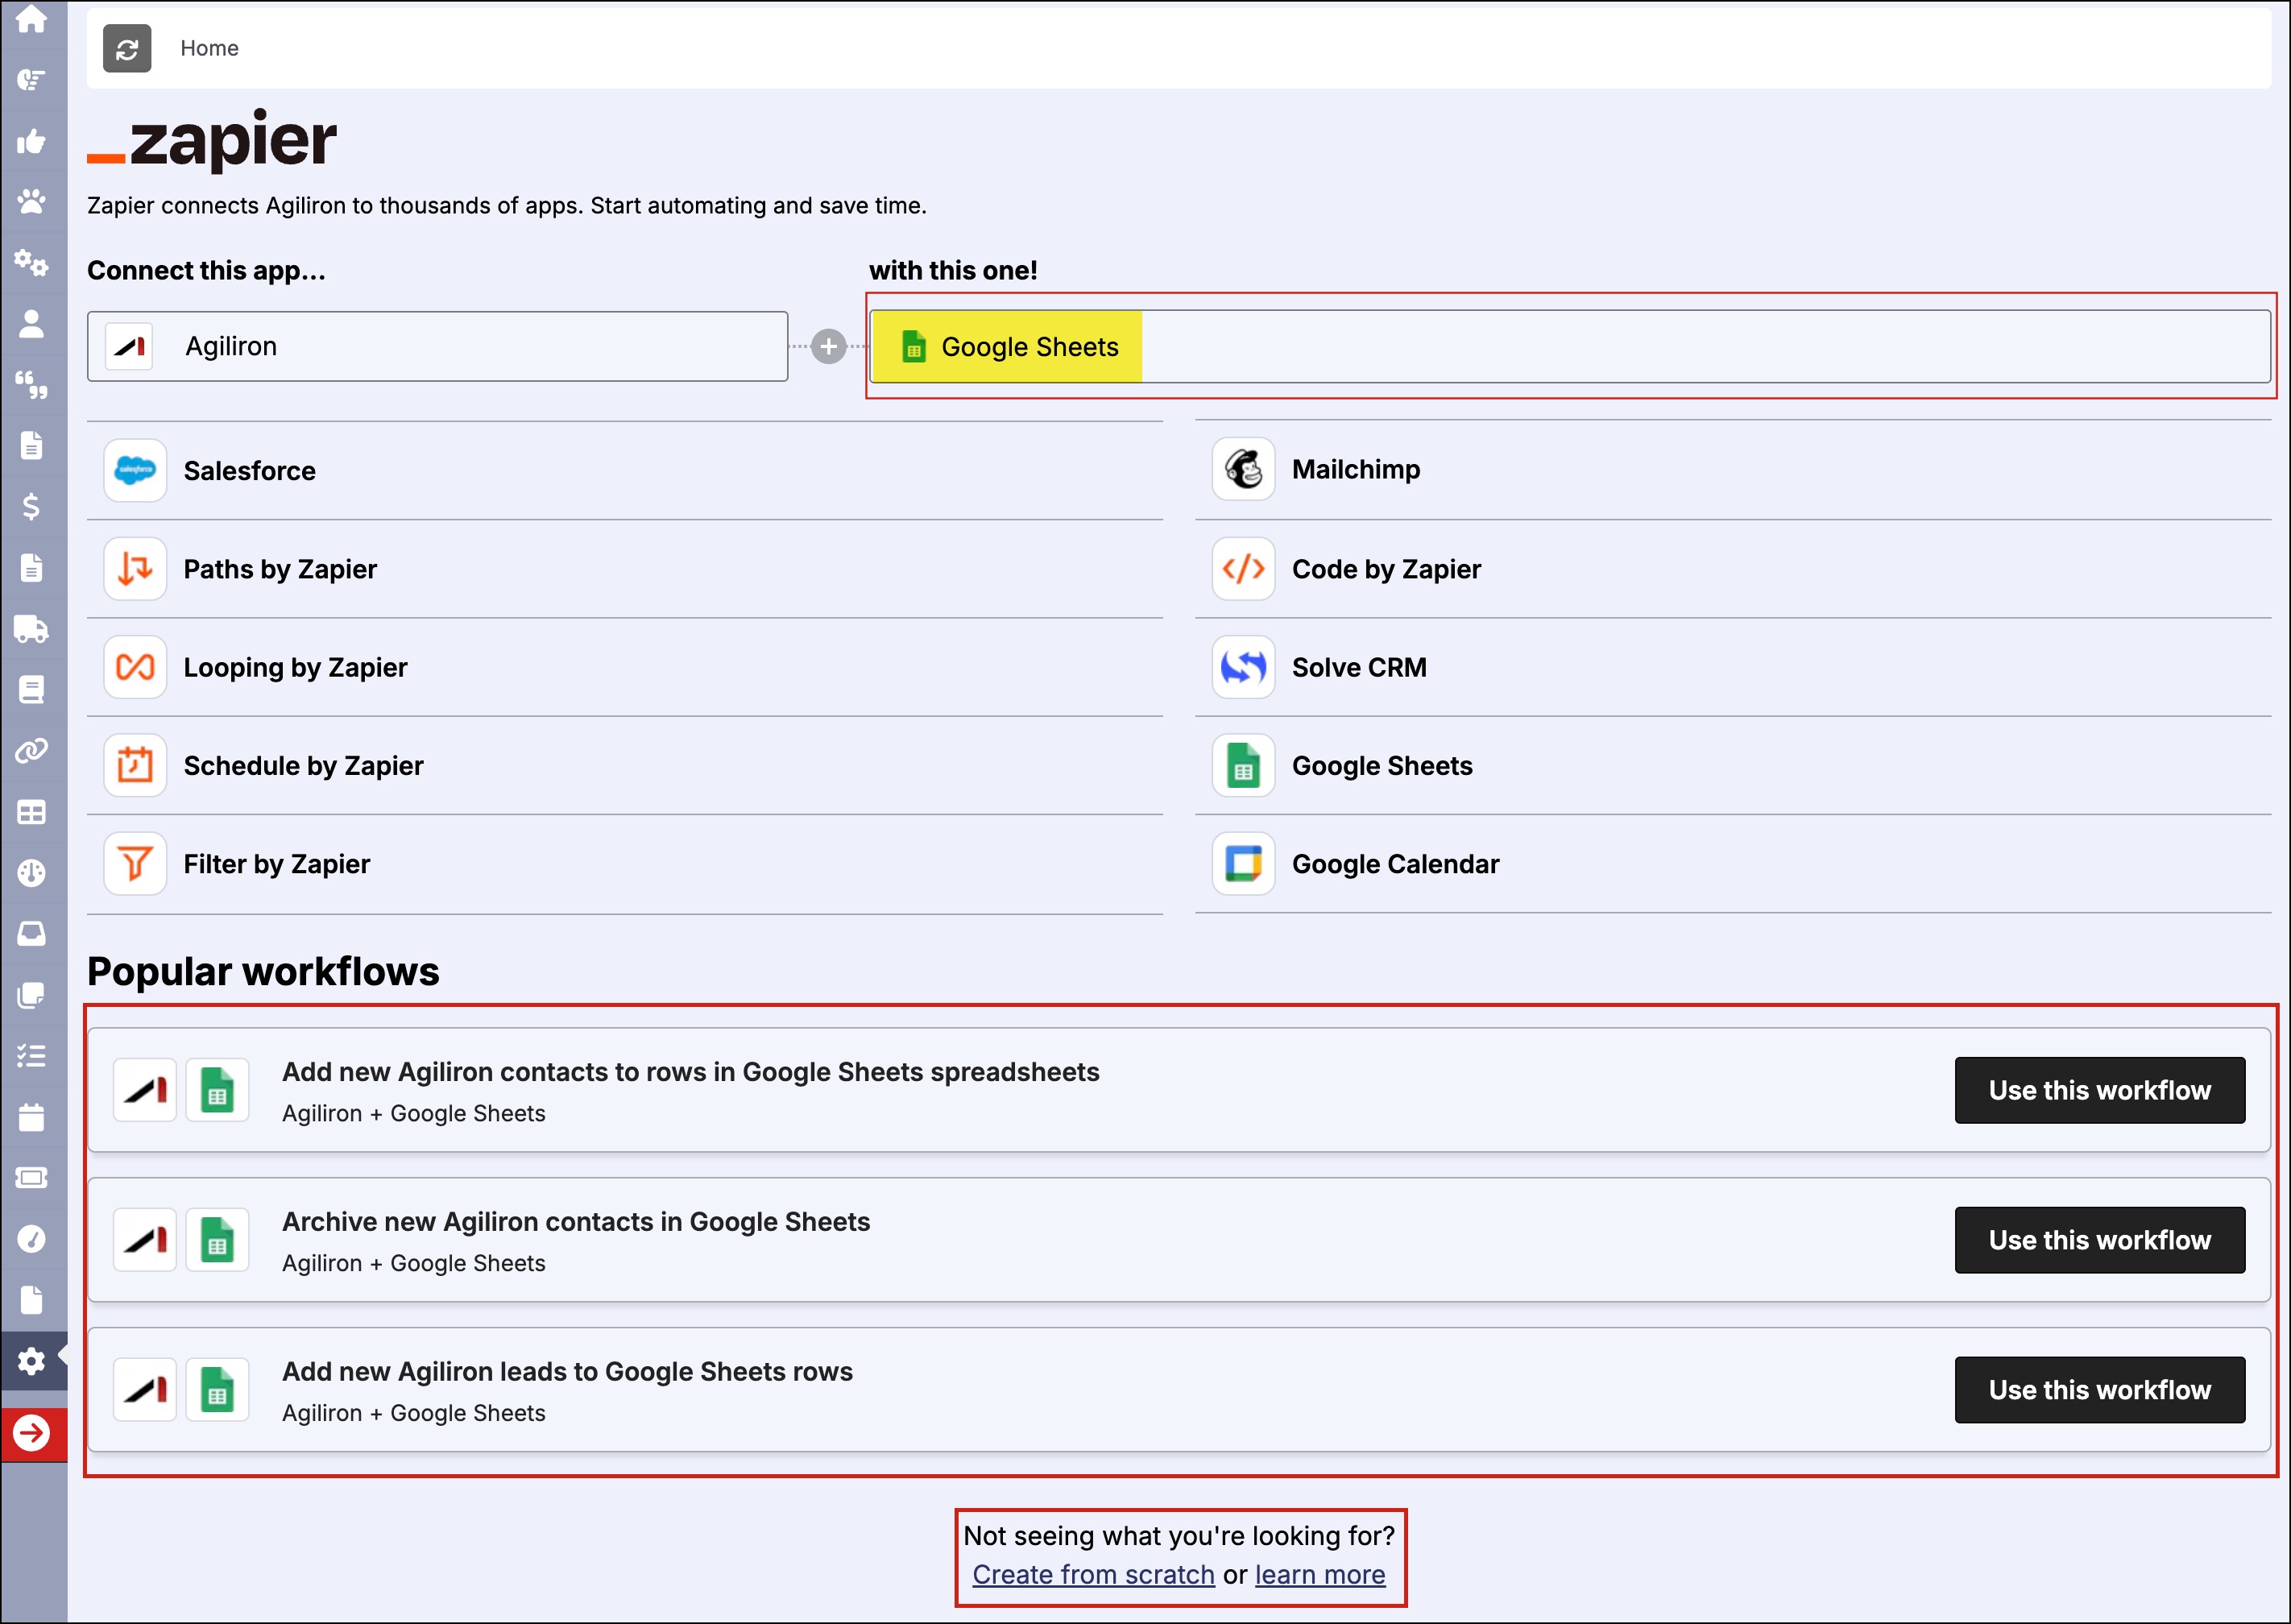The height and width of the screenshot is (1624, 2291).
Task: Follow the learn more link
Action: (x=1319, y=1574)
